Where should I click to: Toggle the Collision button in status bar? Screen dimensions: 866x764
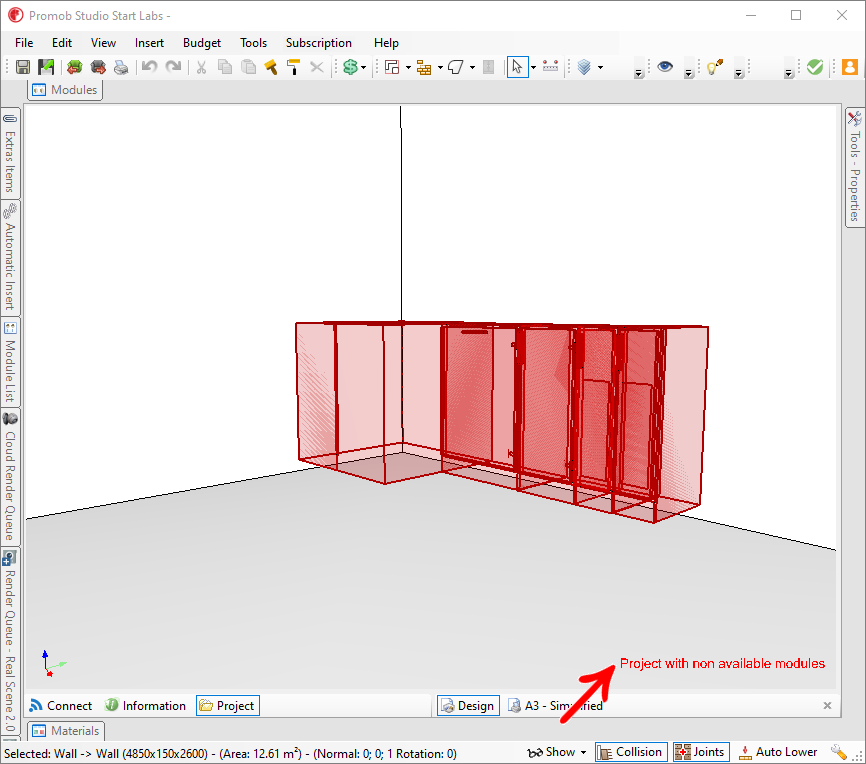[631, 752]
